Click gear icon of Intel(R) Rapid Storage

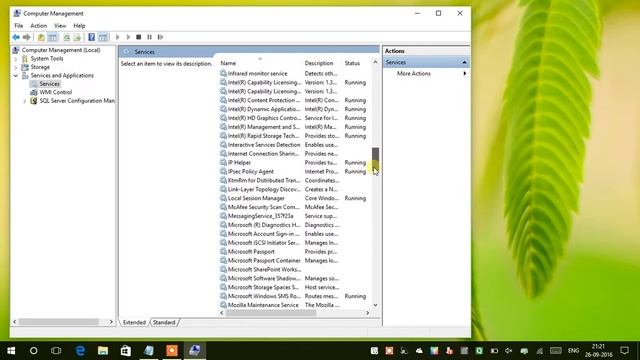click(x=223, y=136)
